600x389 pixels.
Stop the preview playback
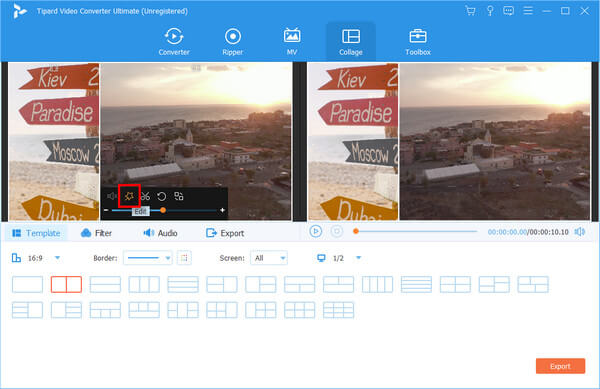337,231
